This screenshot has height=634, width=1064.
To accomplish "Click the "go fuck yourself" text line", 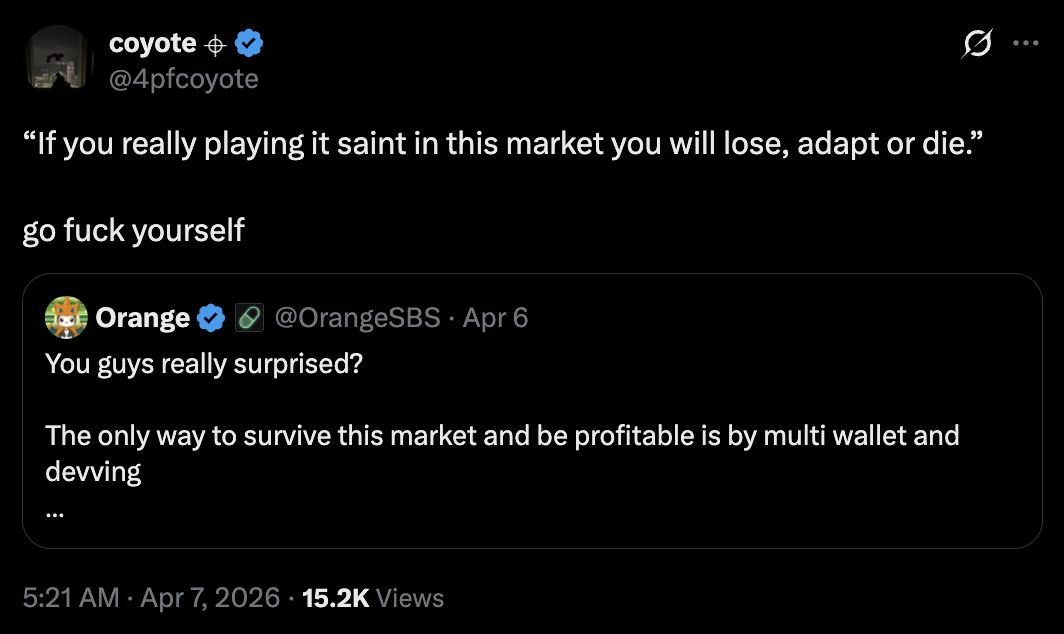I will [x=133, y=230].
